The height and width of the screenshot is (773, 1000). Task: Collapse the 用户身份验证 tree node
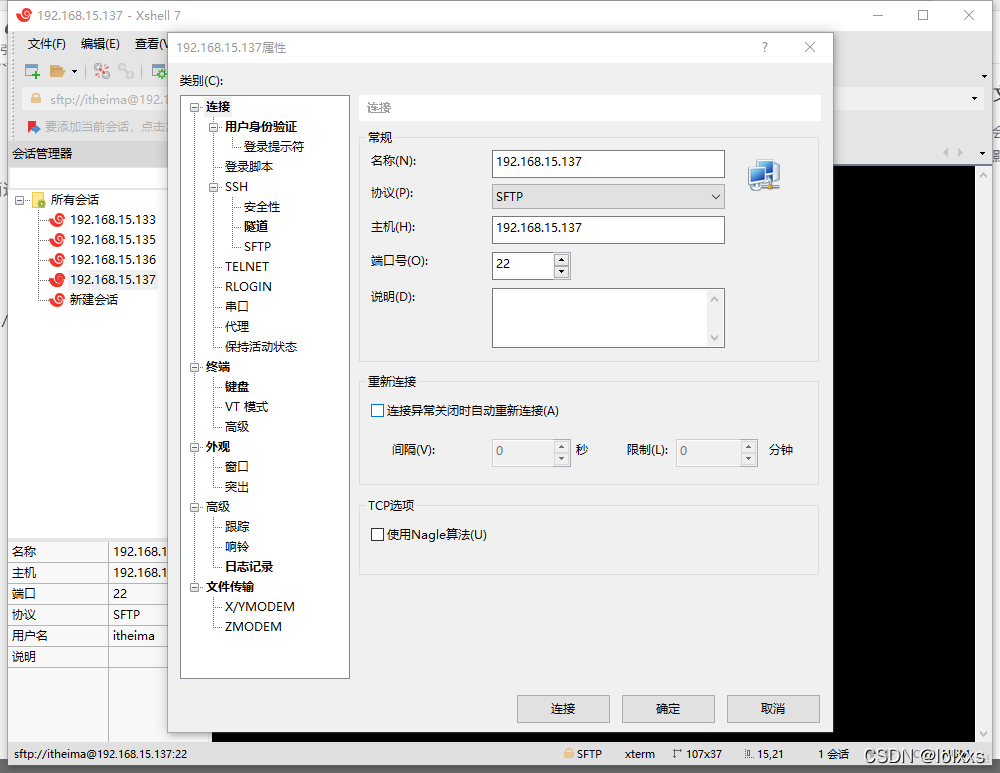click(x=213, y=127)
